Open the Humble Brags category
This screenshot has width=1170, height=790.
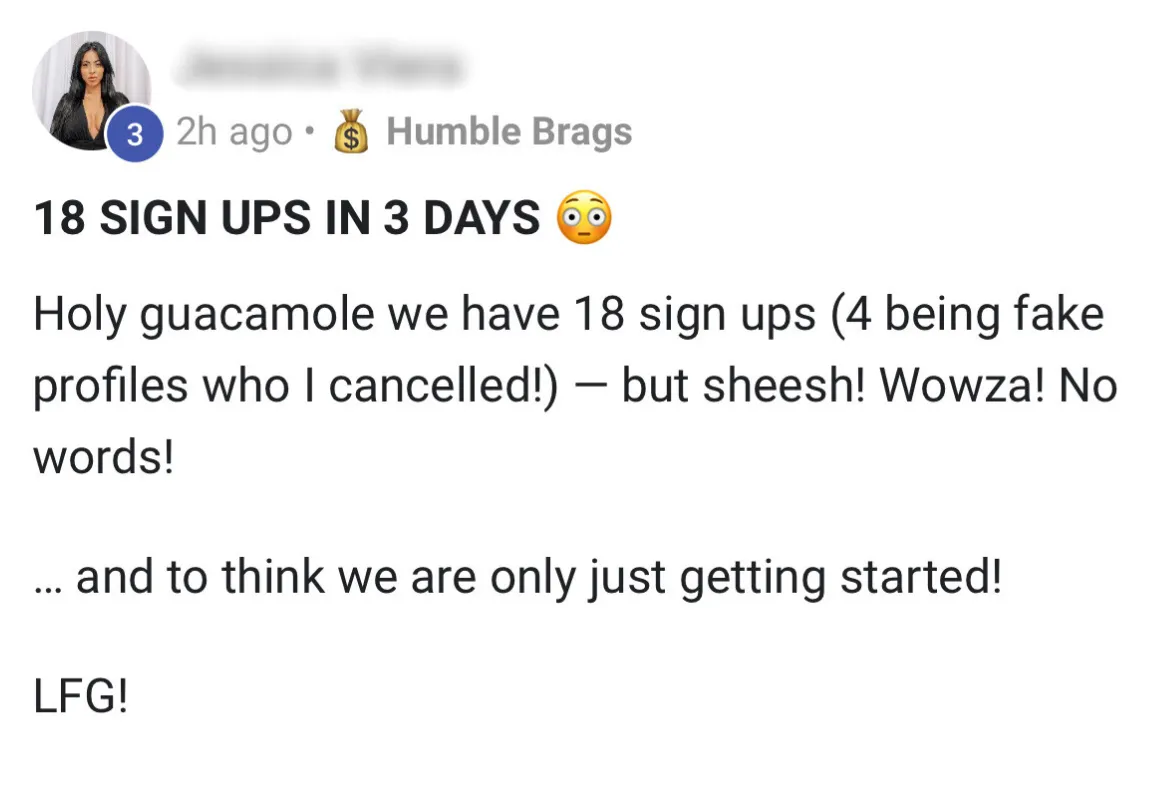[x=509, y=131]
